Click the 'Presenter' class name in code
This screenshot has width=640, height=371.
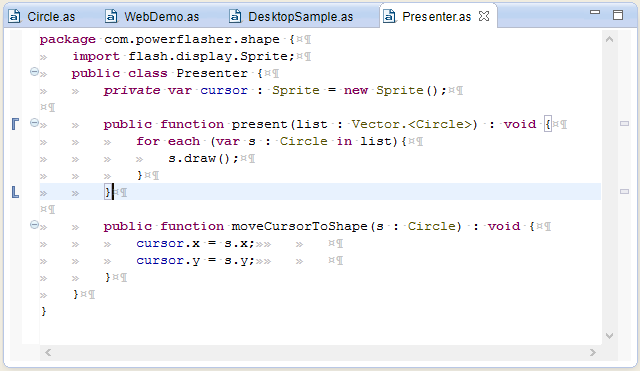tap(212, 73)
